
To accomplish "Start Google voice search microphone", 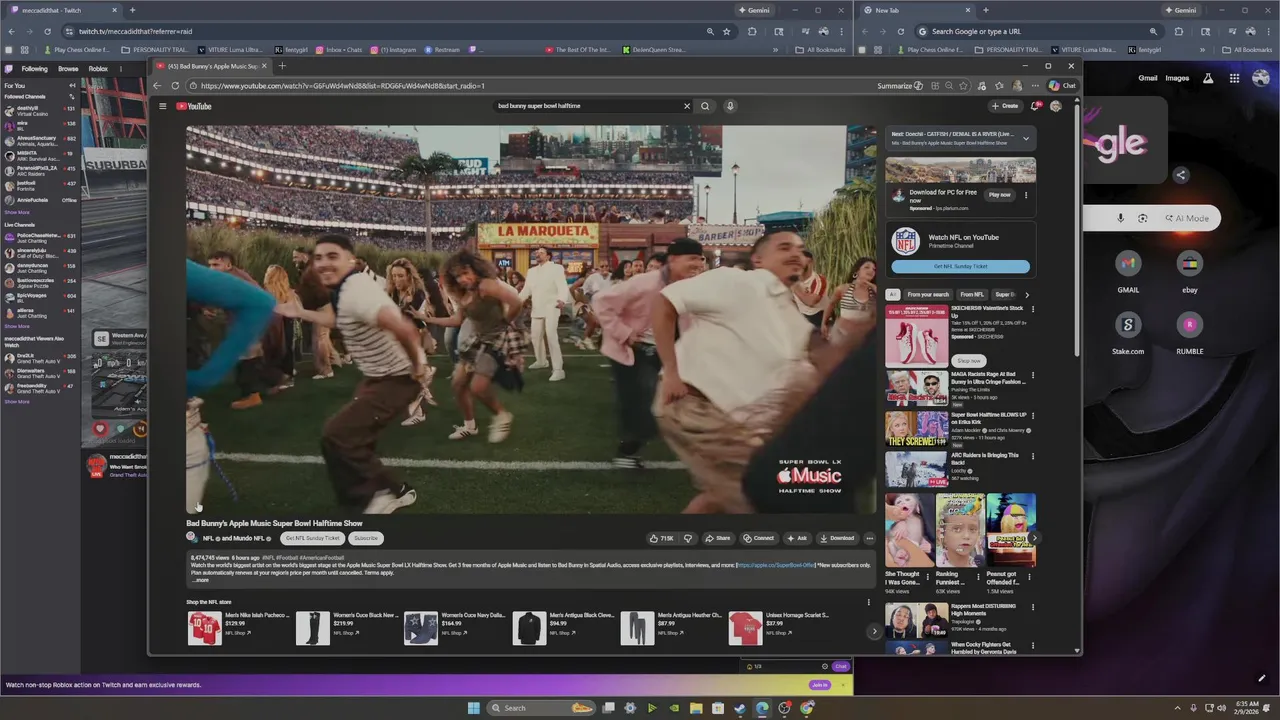I will pos(1120,218).
